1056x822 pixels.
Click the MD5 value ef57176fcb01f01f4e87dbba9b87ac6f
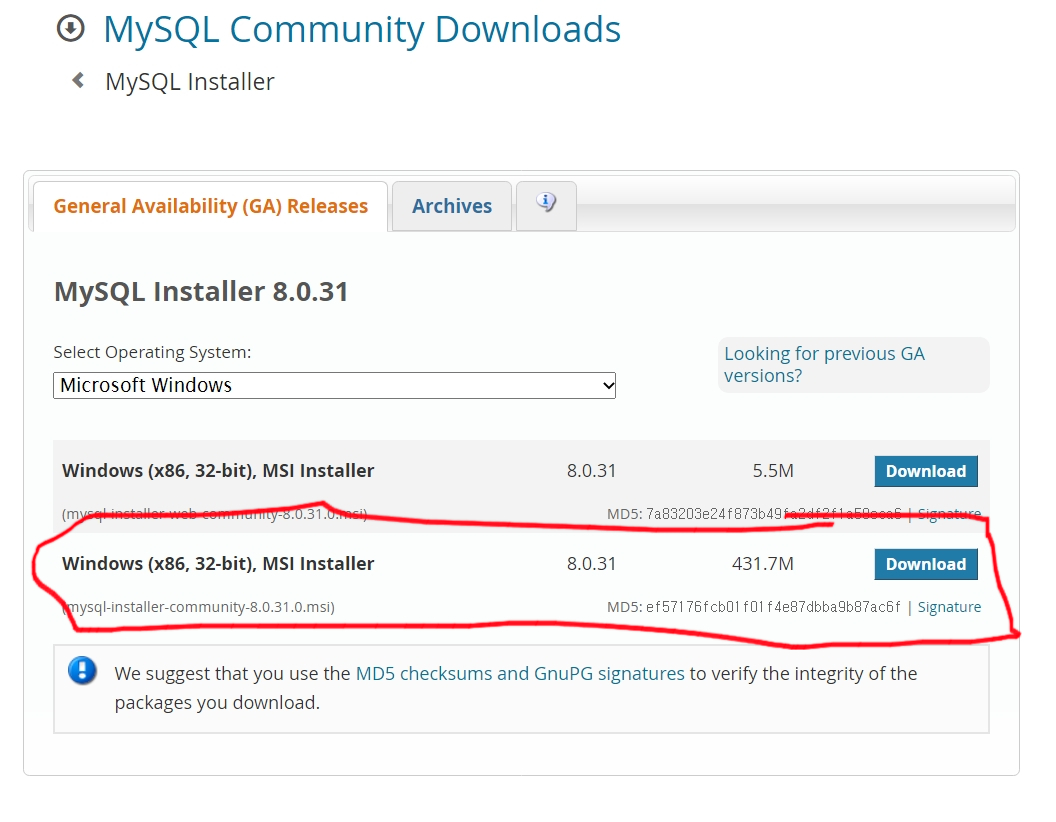click(x=773, y=607)
